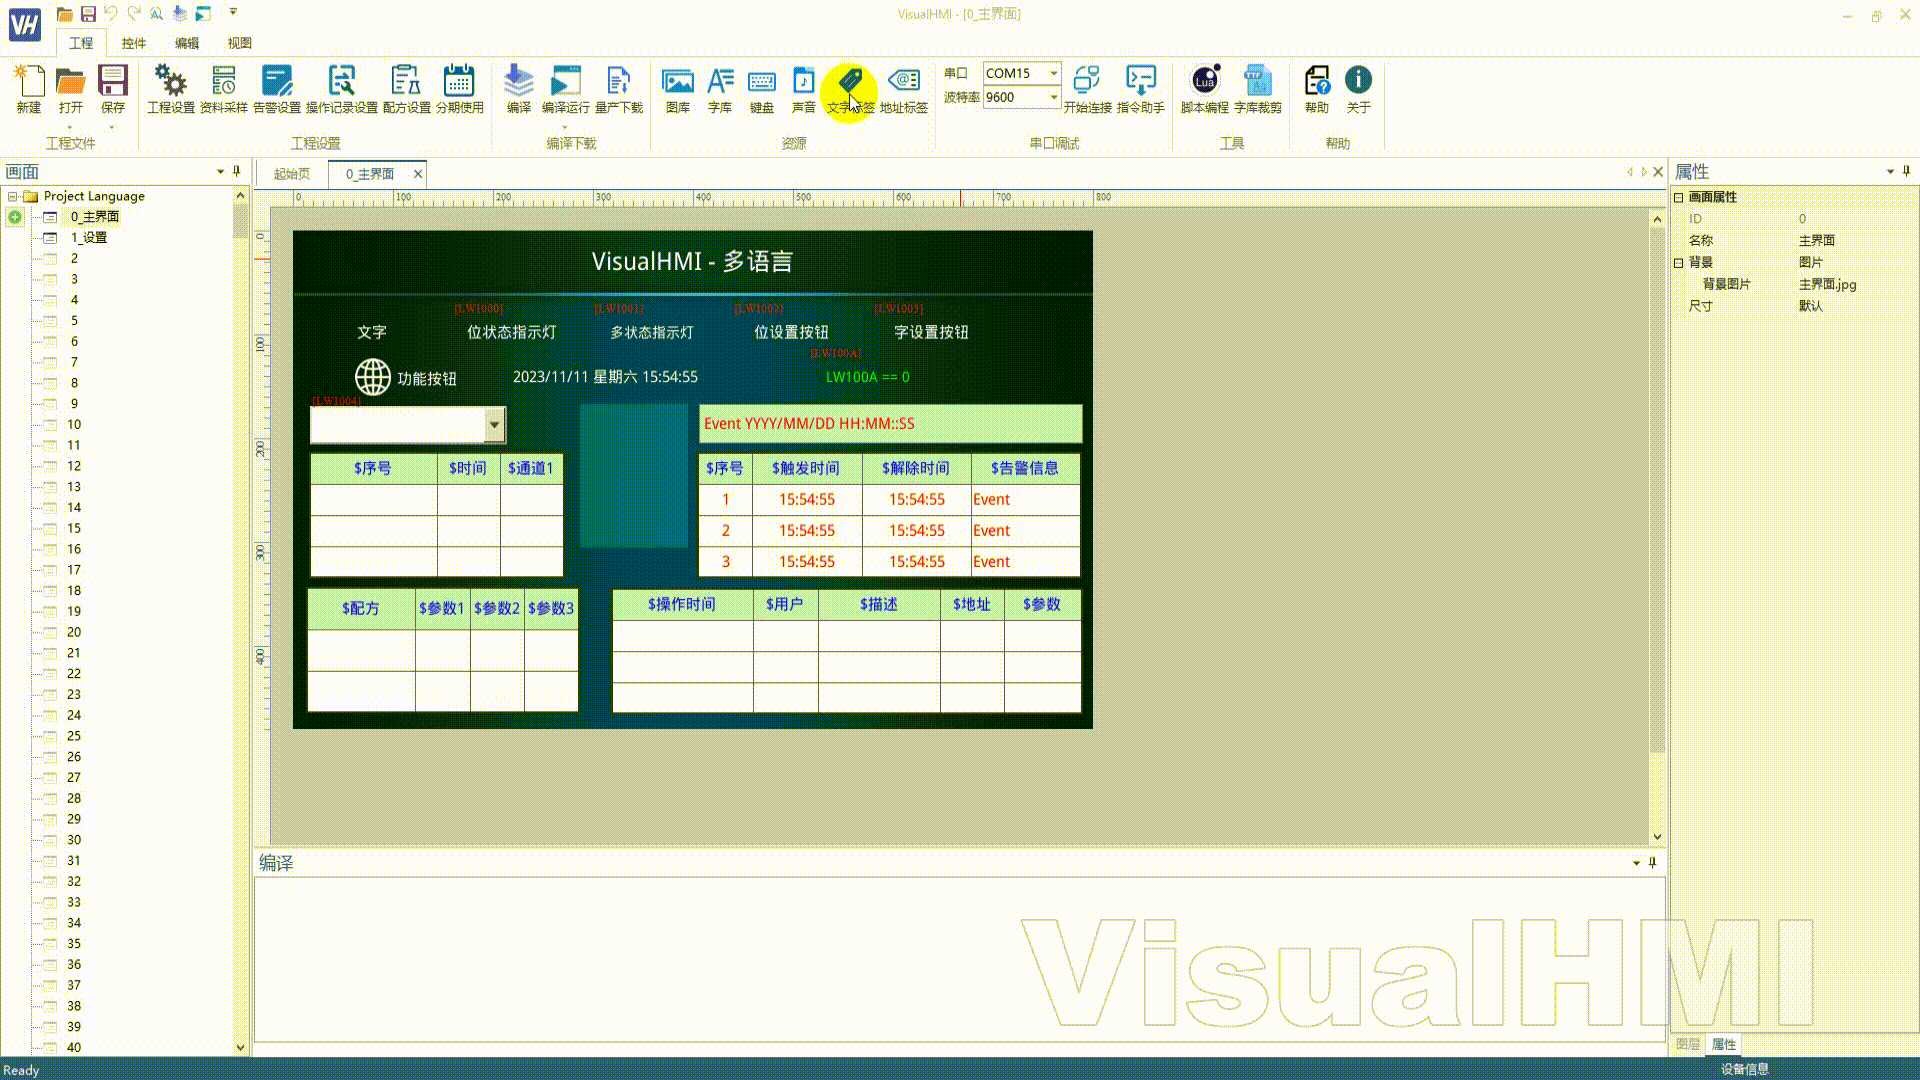The height and width of the screenshot is (1080, 1920).
Task: Start 编译运行 compile and run
Action: 566,89
